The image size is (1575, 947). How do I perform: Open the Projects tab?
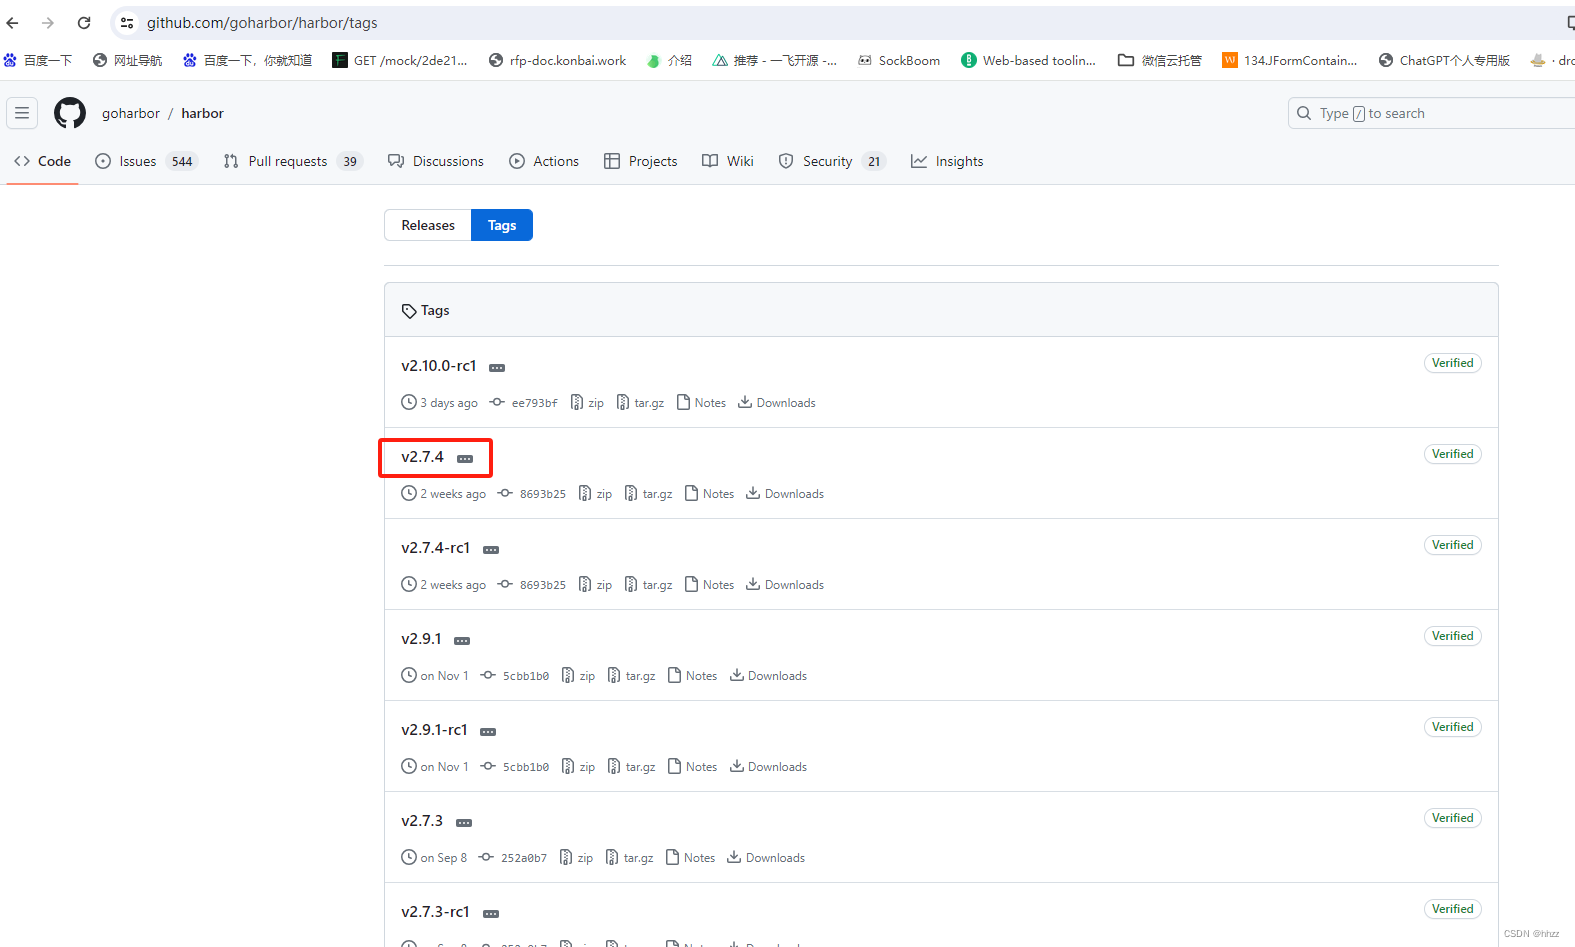(641, 161)
